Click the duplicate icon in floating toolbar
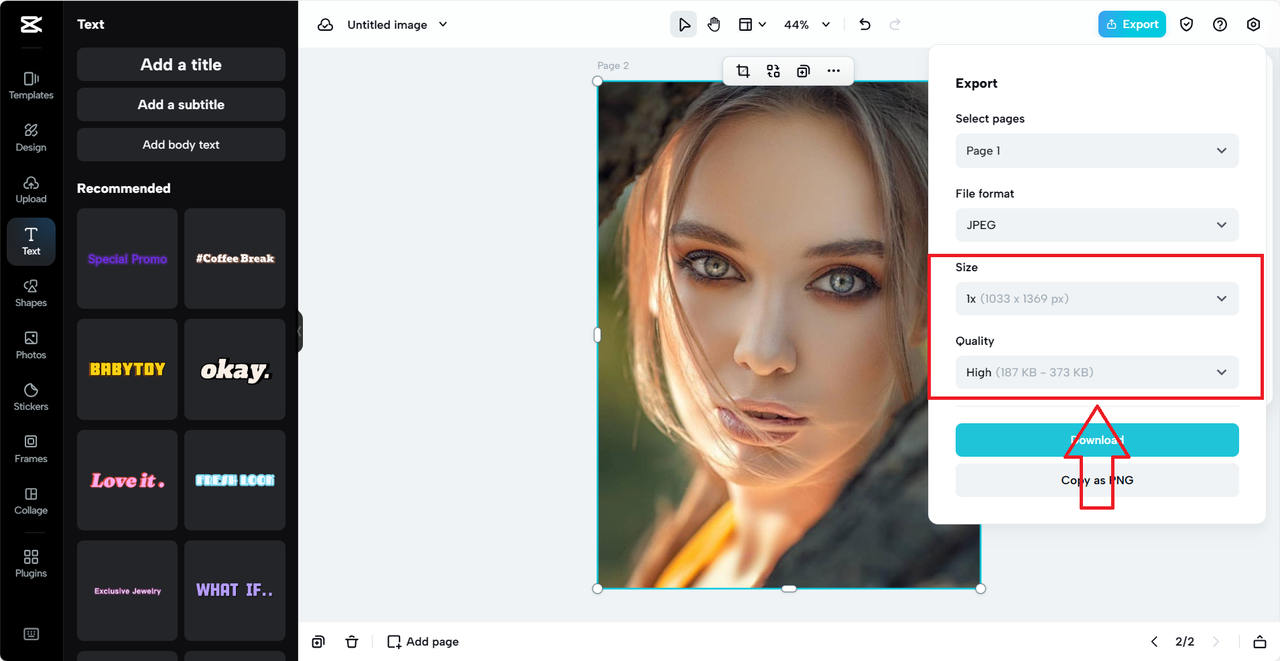The image size is (1280, 661). click(803, 71)
